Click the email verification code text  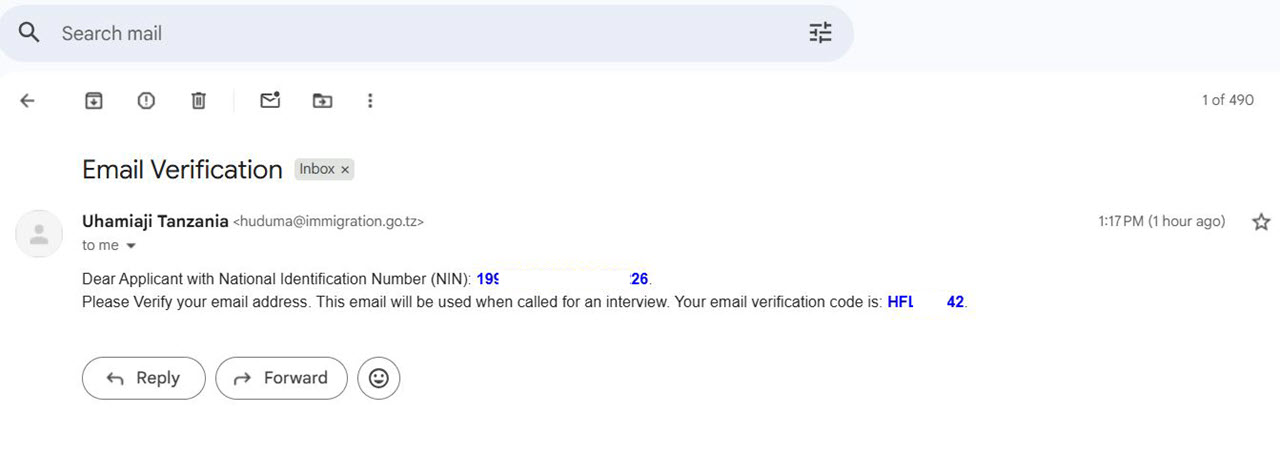click(925, 302)
